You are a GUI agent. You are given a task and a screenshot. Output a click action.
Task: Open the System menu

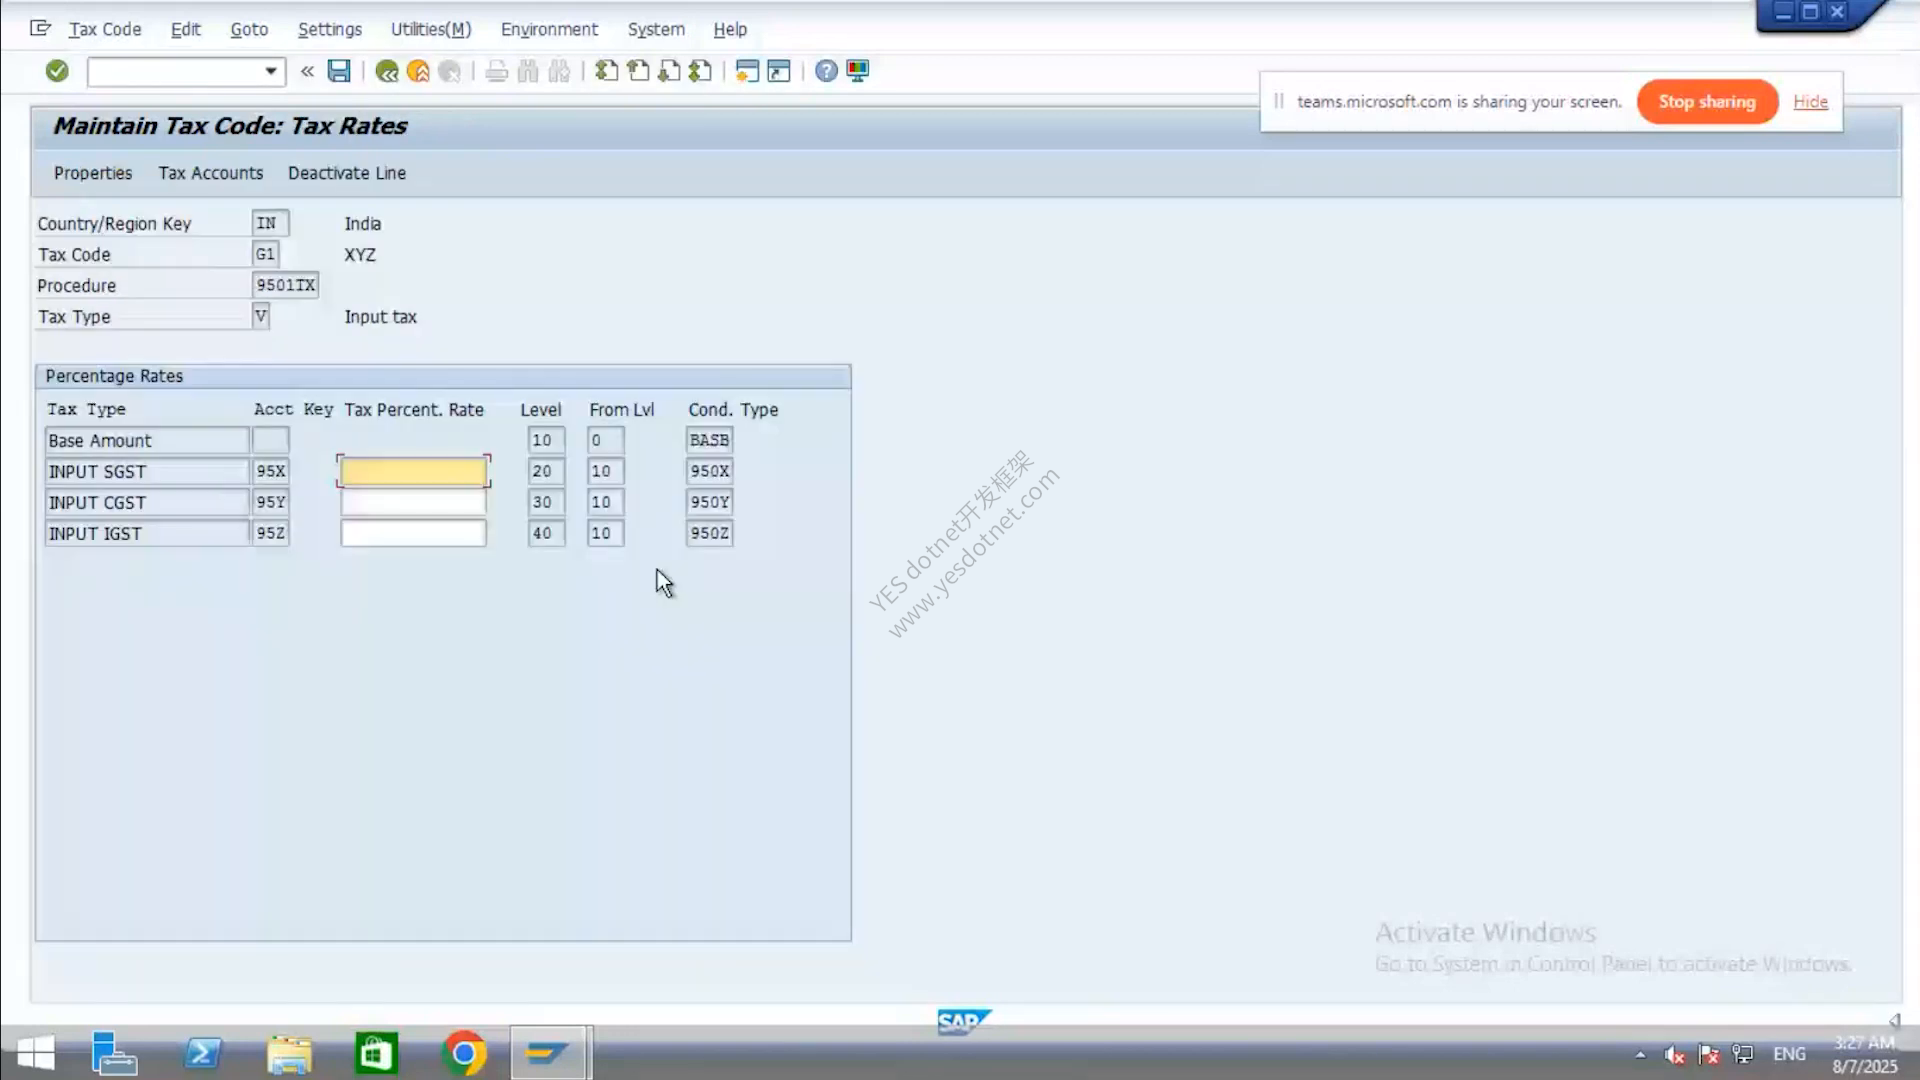[656, 30]
